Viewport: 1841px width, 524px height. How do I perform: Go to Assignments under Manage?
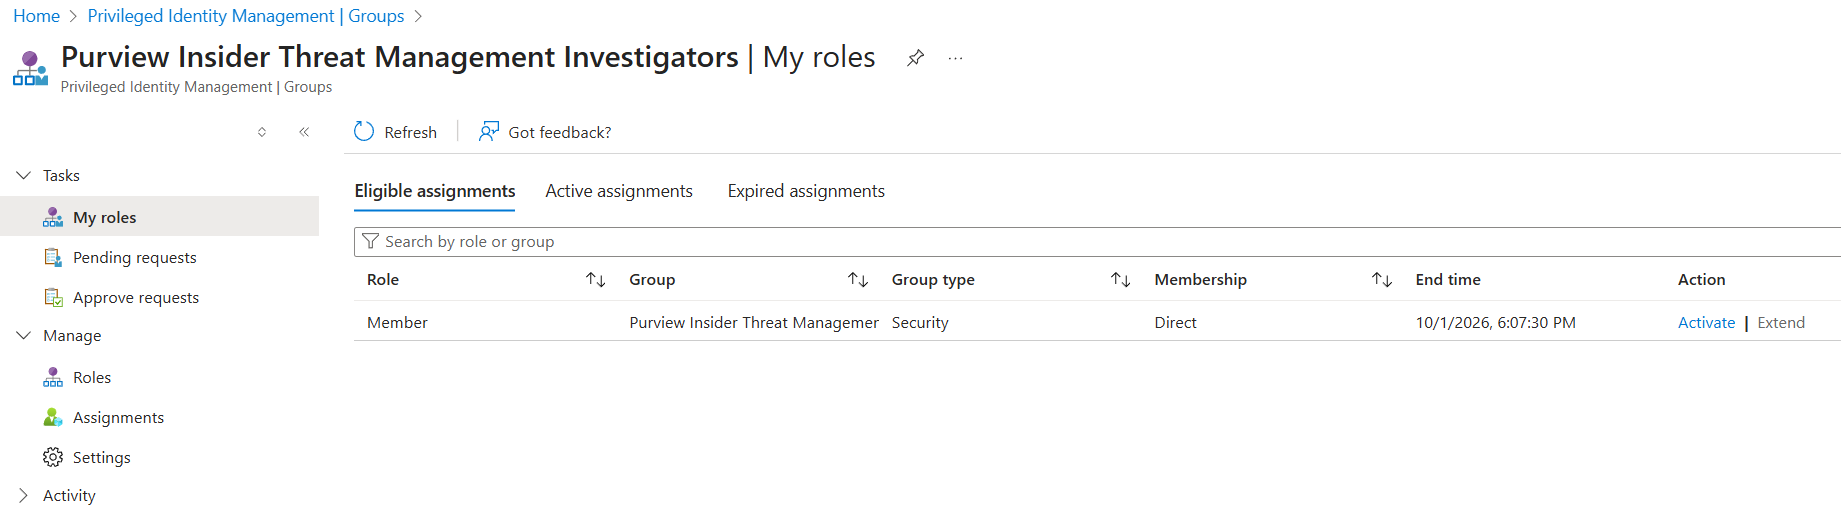pos(118,418)
